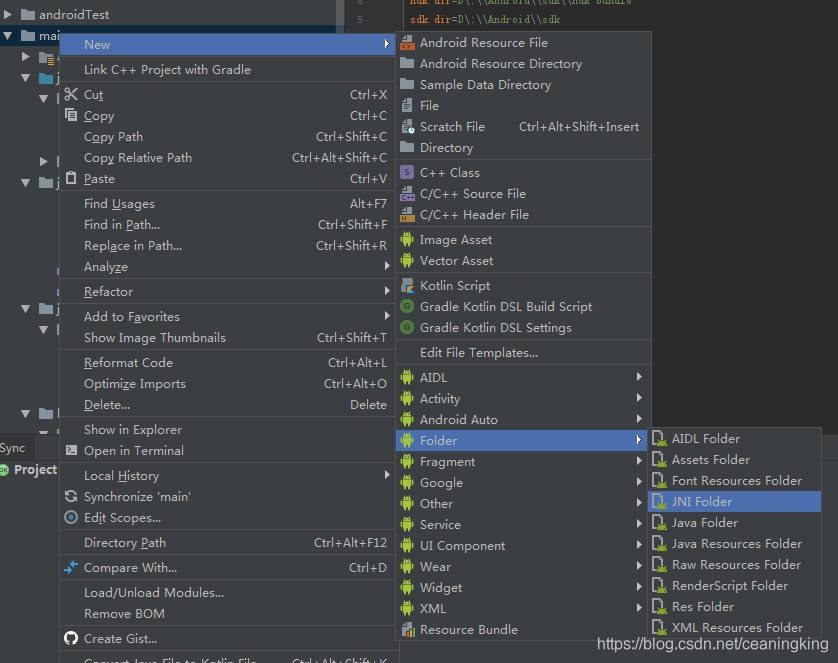Click the Edit Scopes circle icon
The width and height of the screenshot is (838, 663).
71,517
